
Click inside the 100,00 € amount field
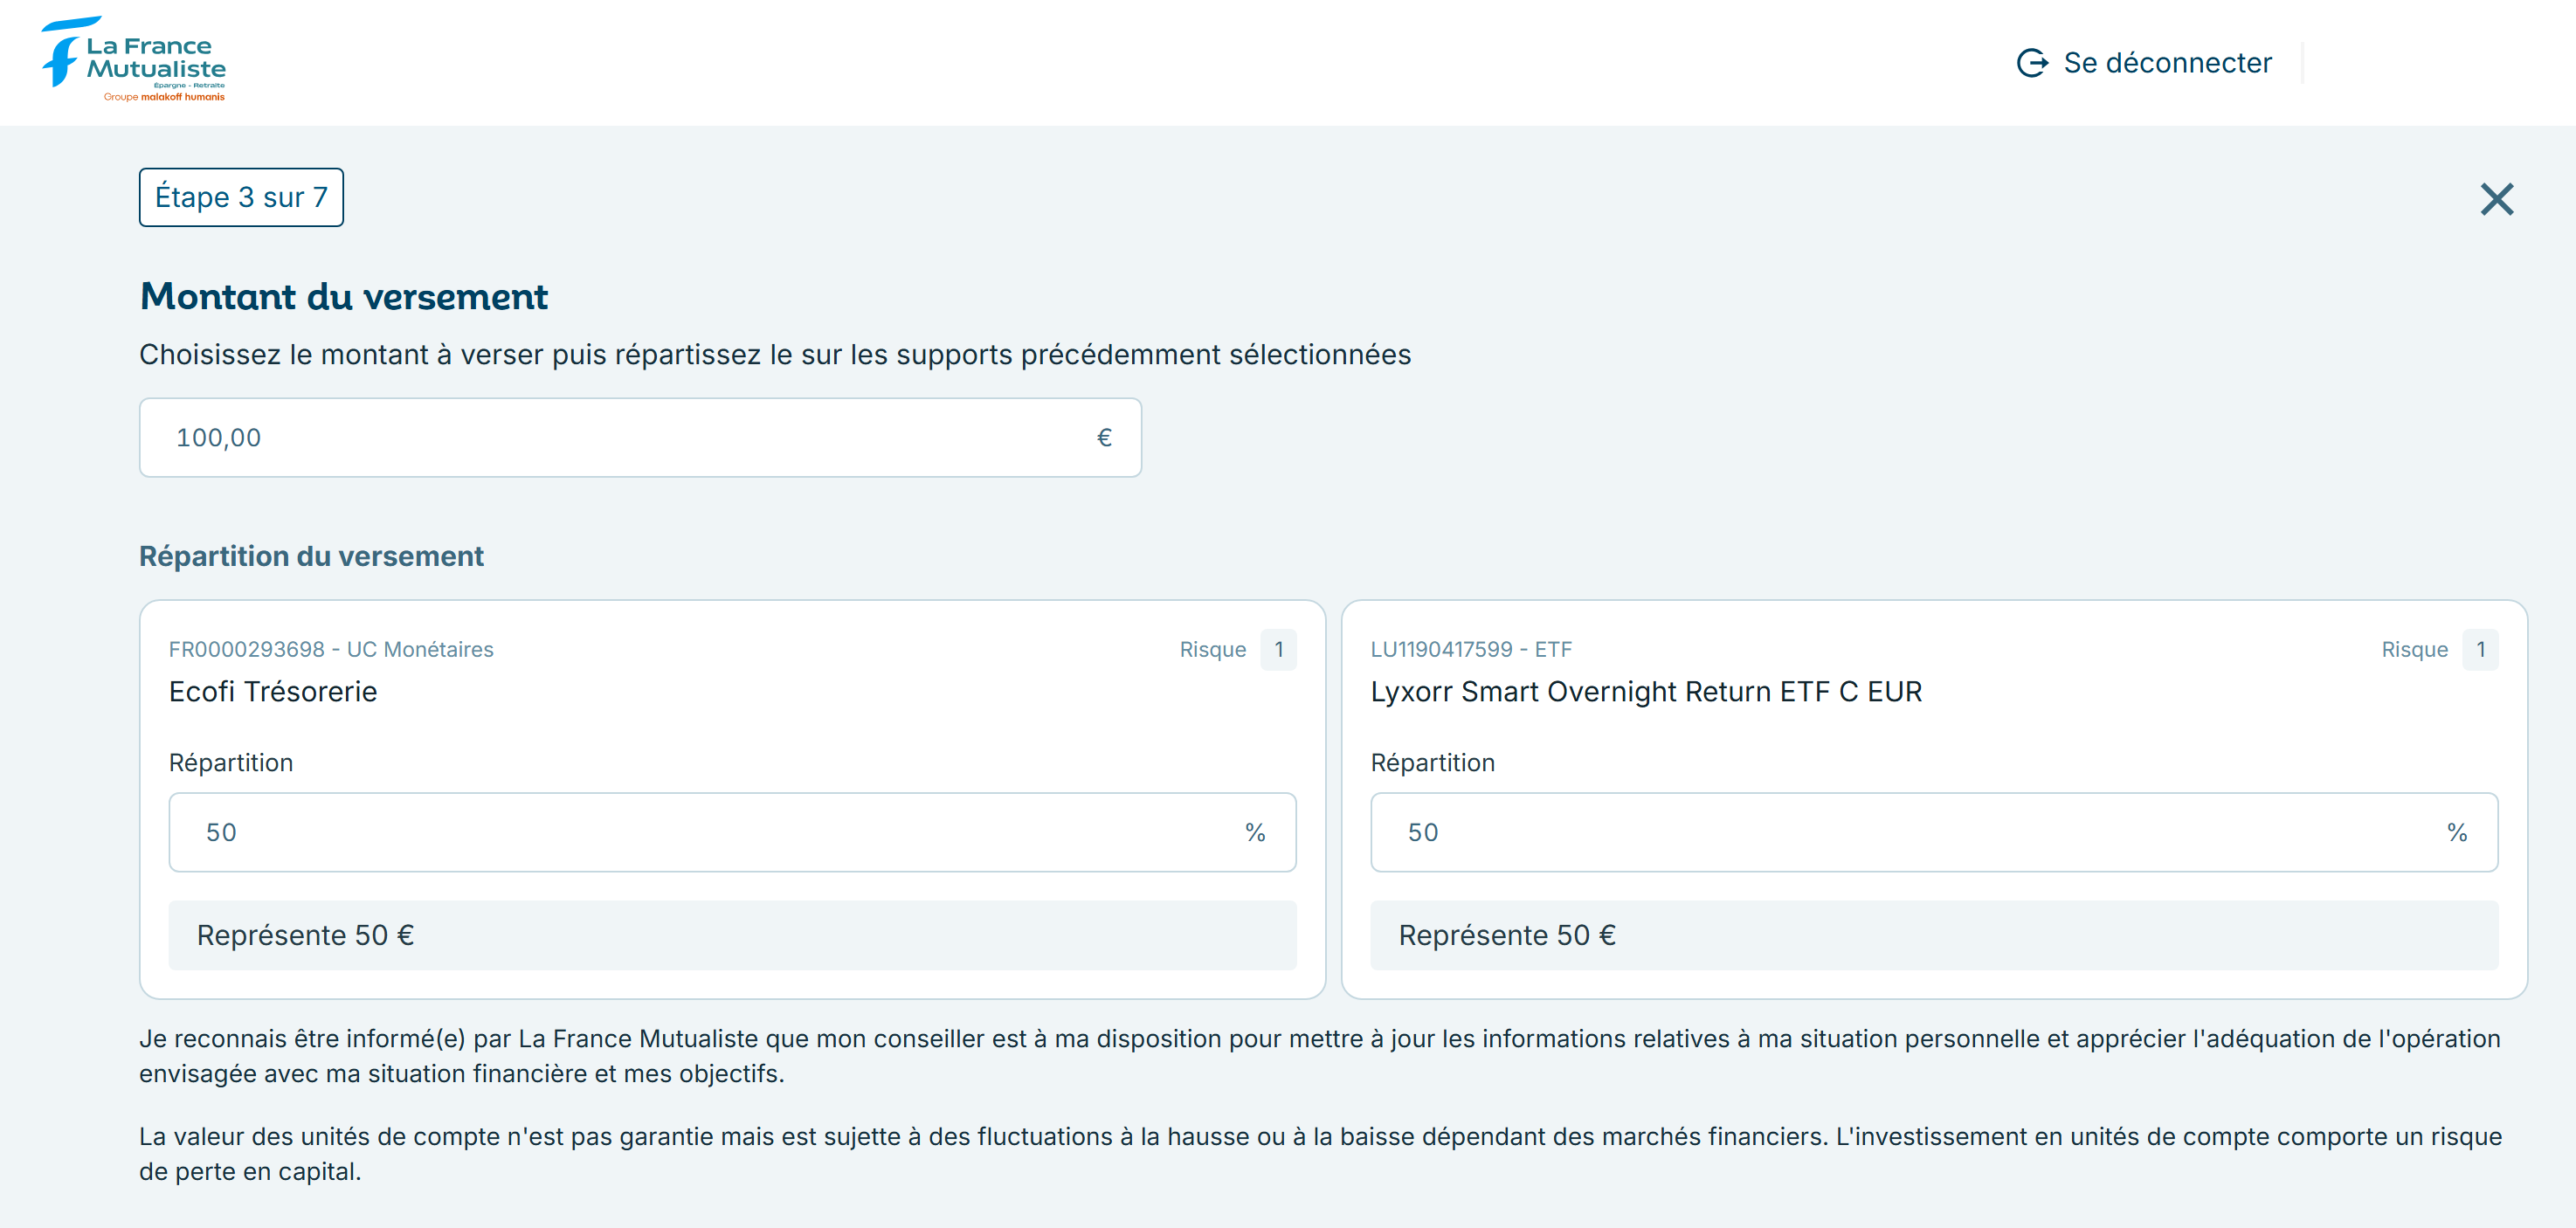[x=500, y=437]
